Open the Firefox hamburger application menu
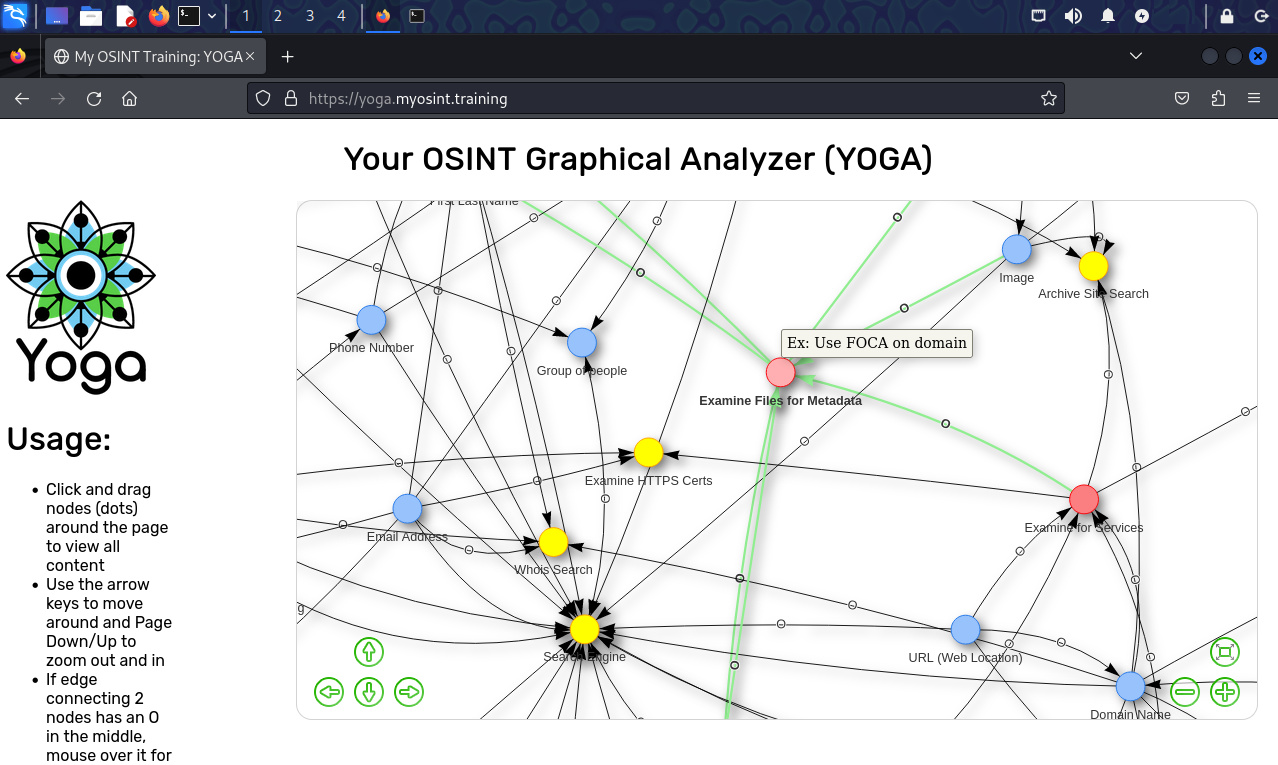This screenshot has width=1278, height=765. (1254, 99)
